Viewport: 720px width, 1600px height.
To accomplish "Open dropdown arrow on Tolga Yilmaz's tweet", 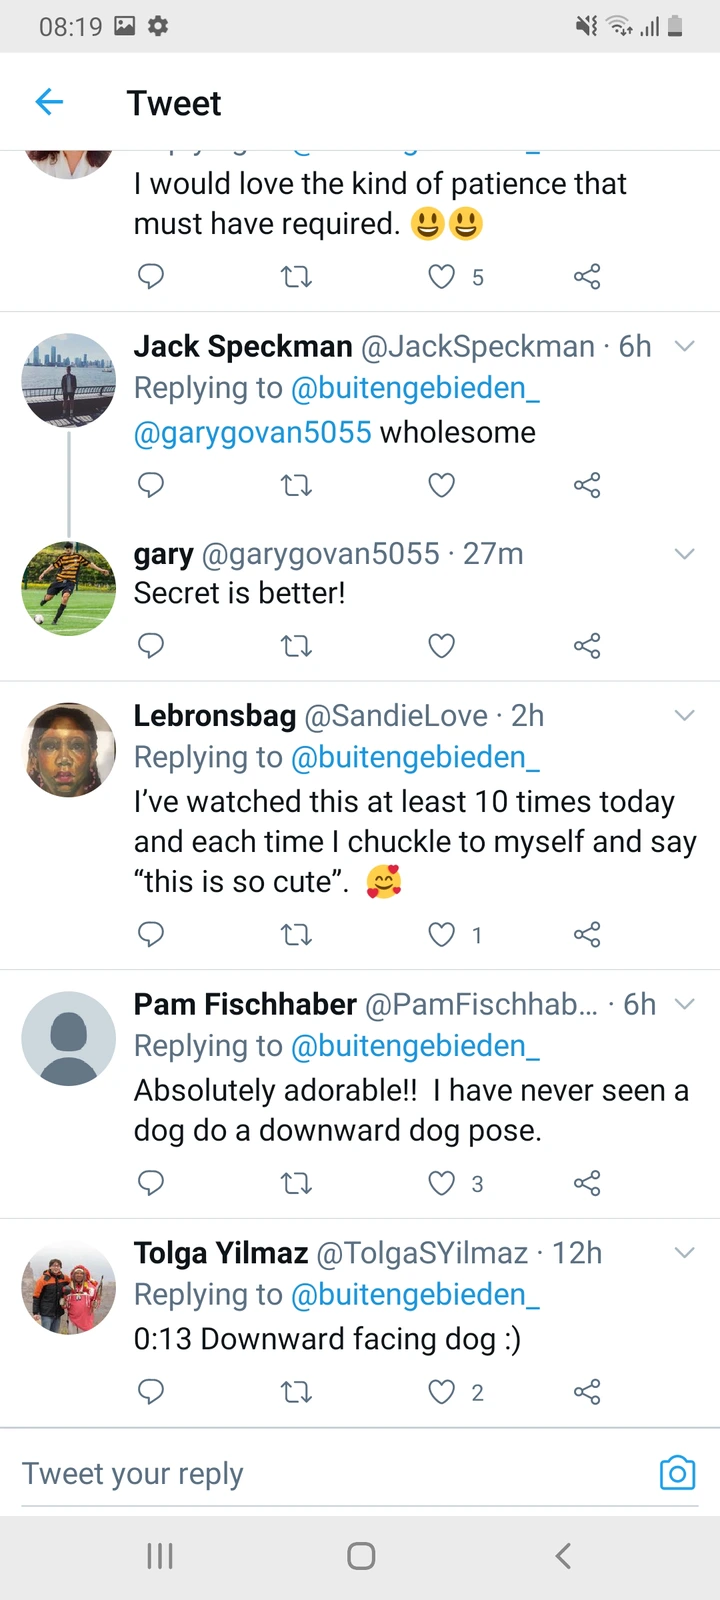I will [684, 1253].
